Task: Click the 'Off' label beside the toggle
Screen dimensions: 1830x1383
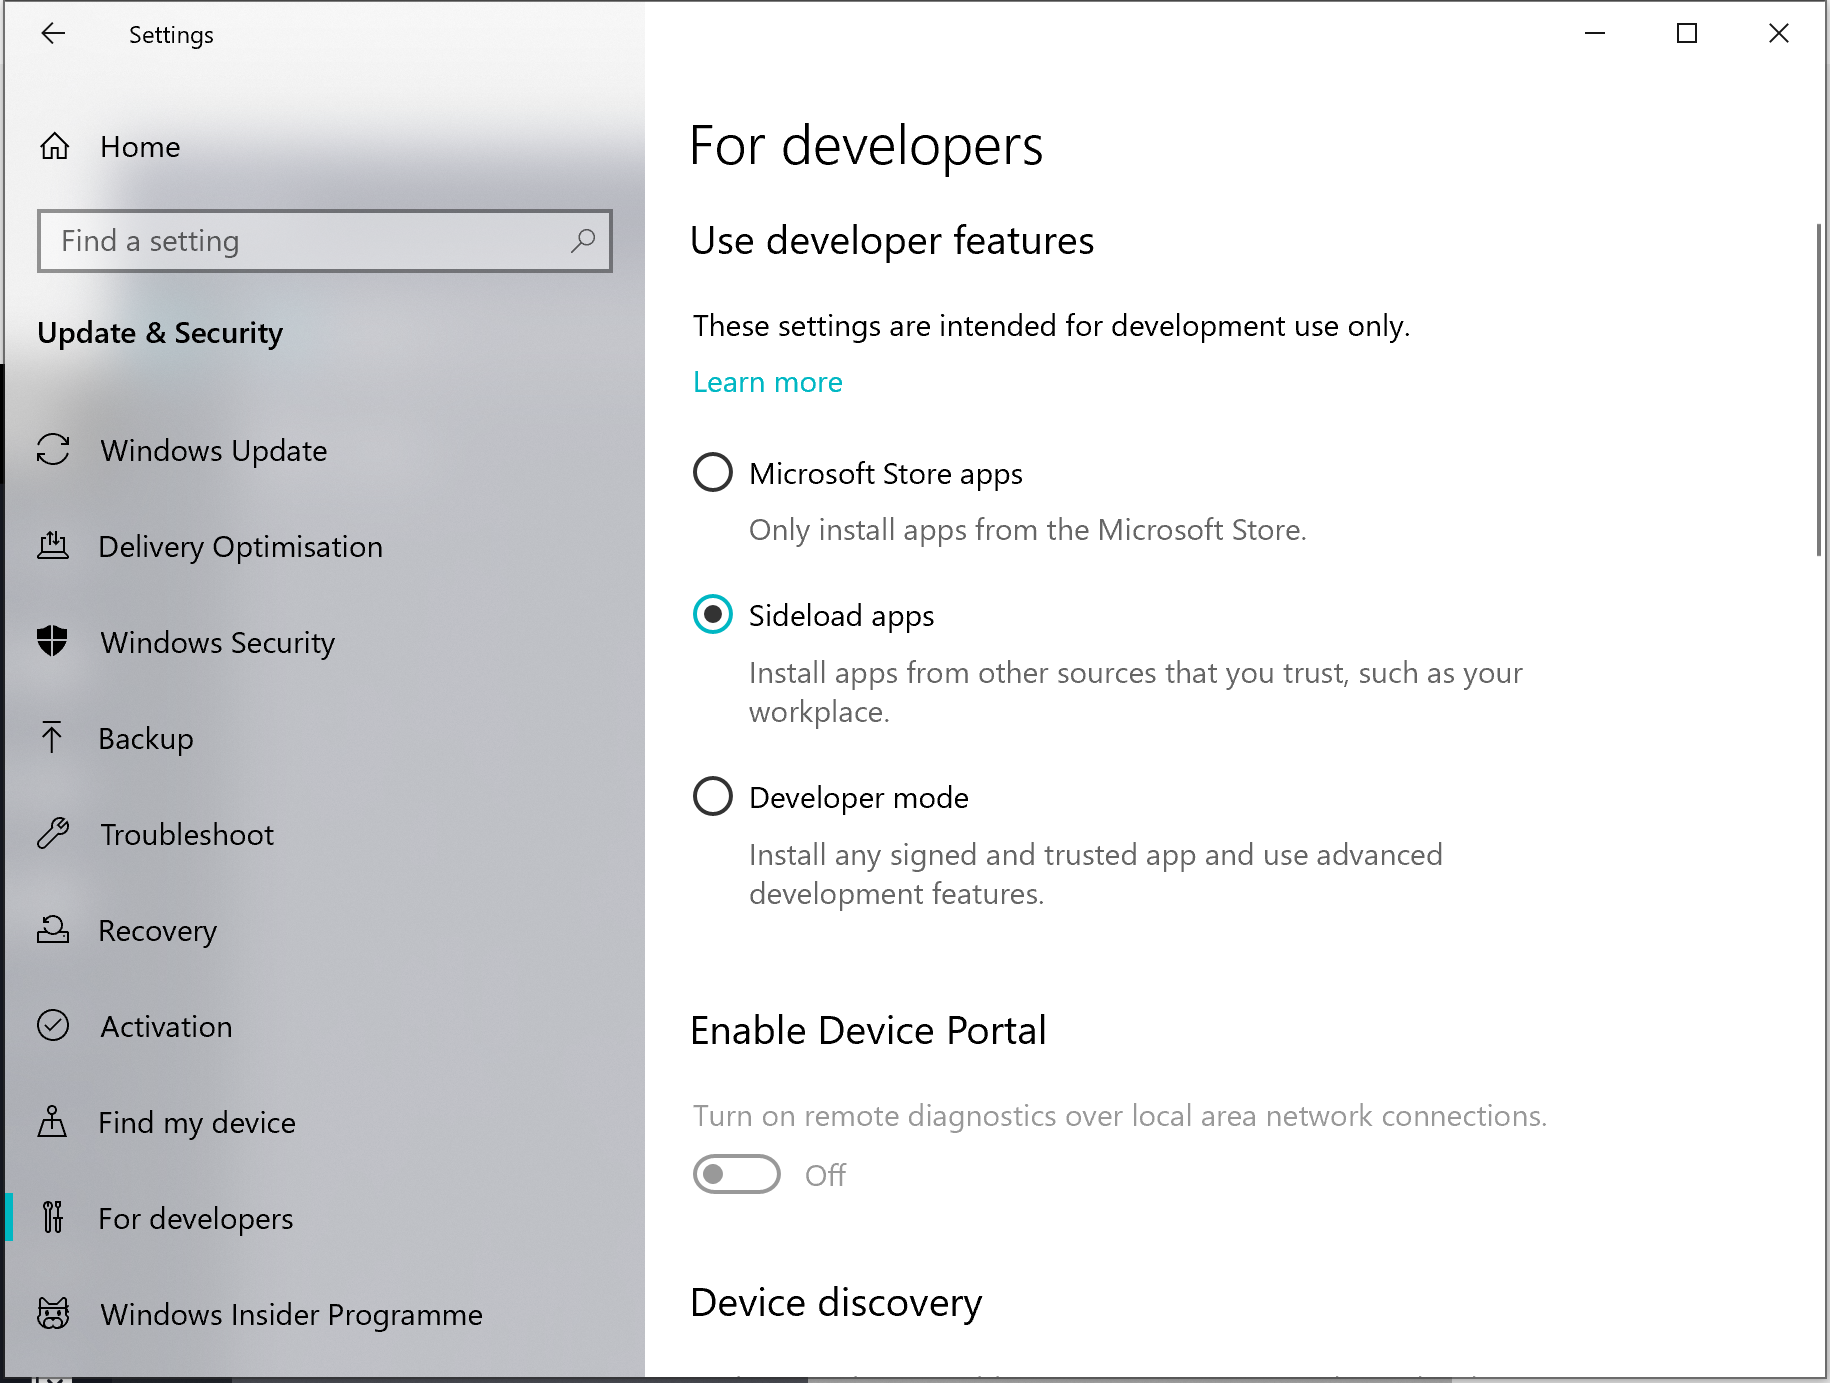Action: [x=825, y=1175]
